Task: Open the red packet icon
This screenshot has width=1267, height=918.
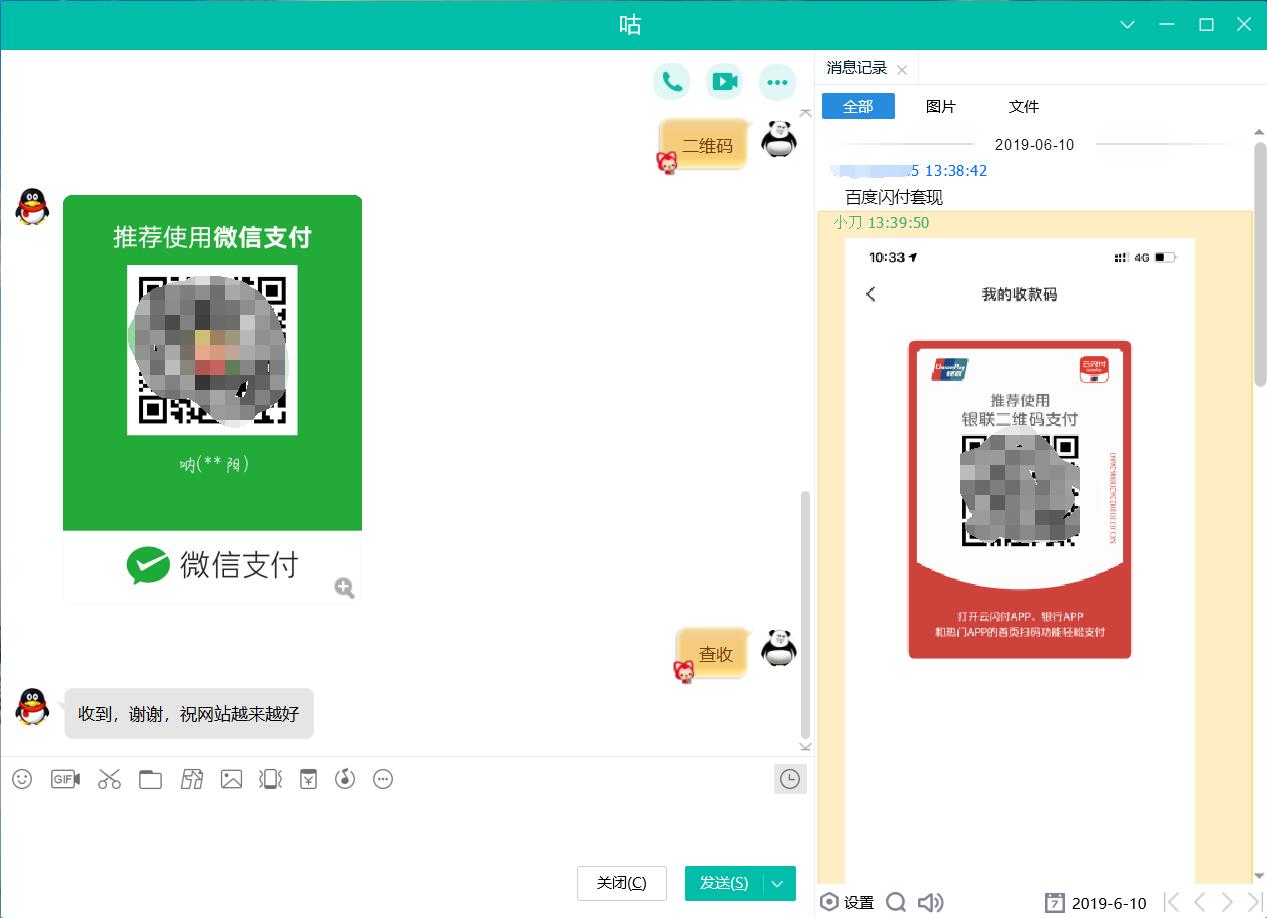Action: click(308, 779)
